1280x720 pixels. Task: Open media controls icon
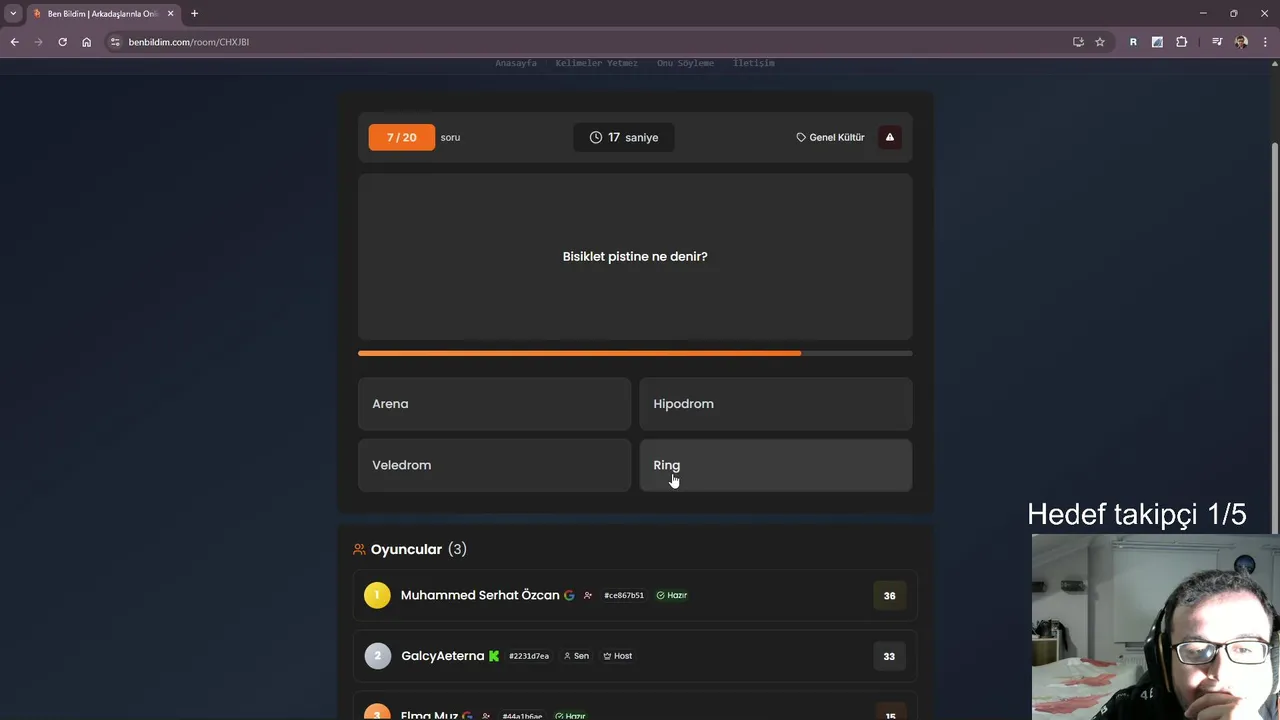point(1217,42)
